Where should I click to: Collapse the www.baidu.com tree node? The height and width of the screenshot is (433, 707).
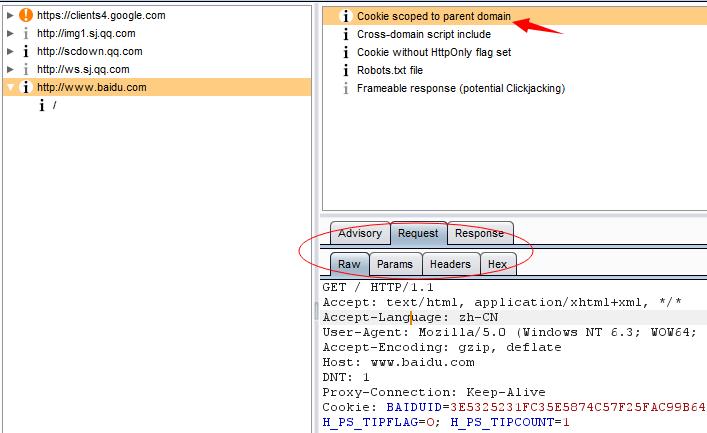pos(10,88)
